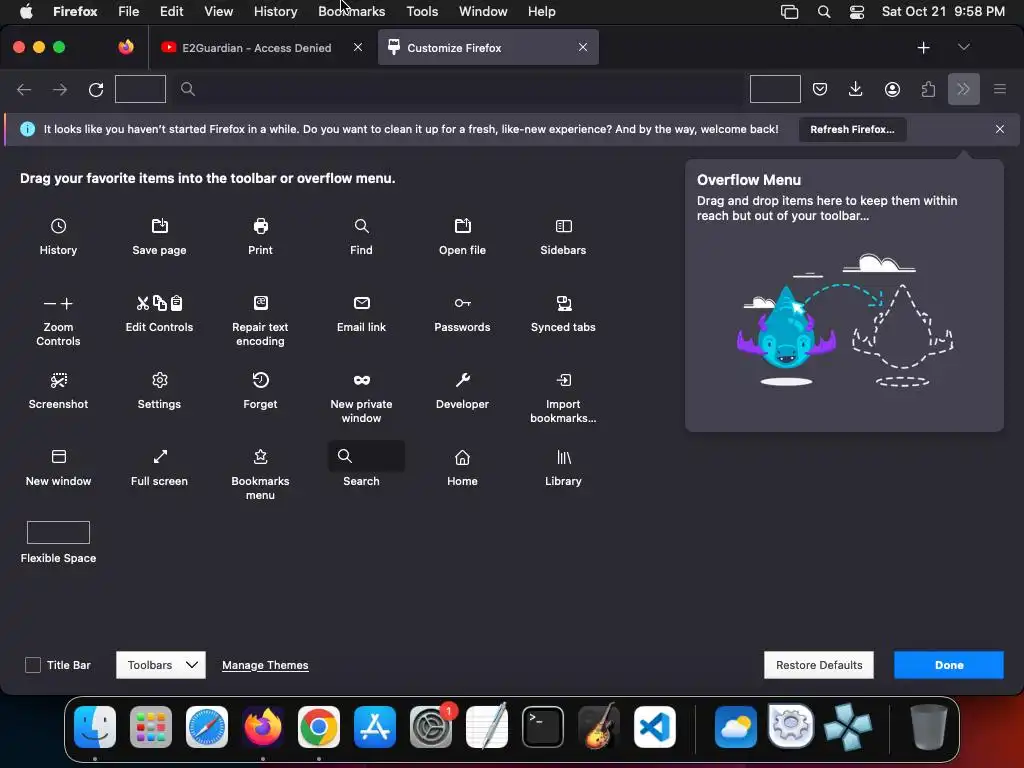Open the Edit menu in menu bar

click(171, 11)
